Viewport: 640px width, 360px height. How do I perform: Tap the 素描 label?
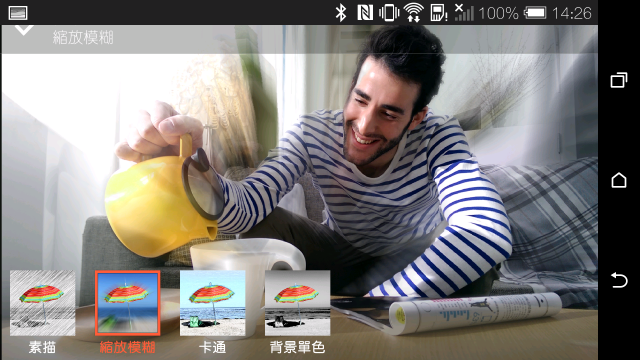click(x=42, y=347)
